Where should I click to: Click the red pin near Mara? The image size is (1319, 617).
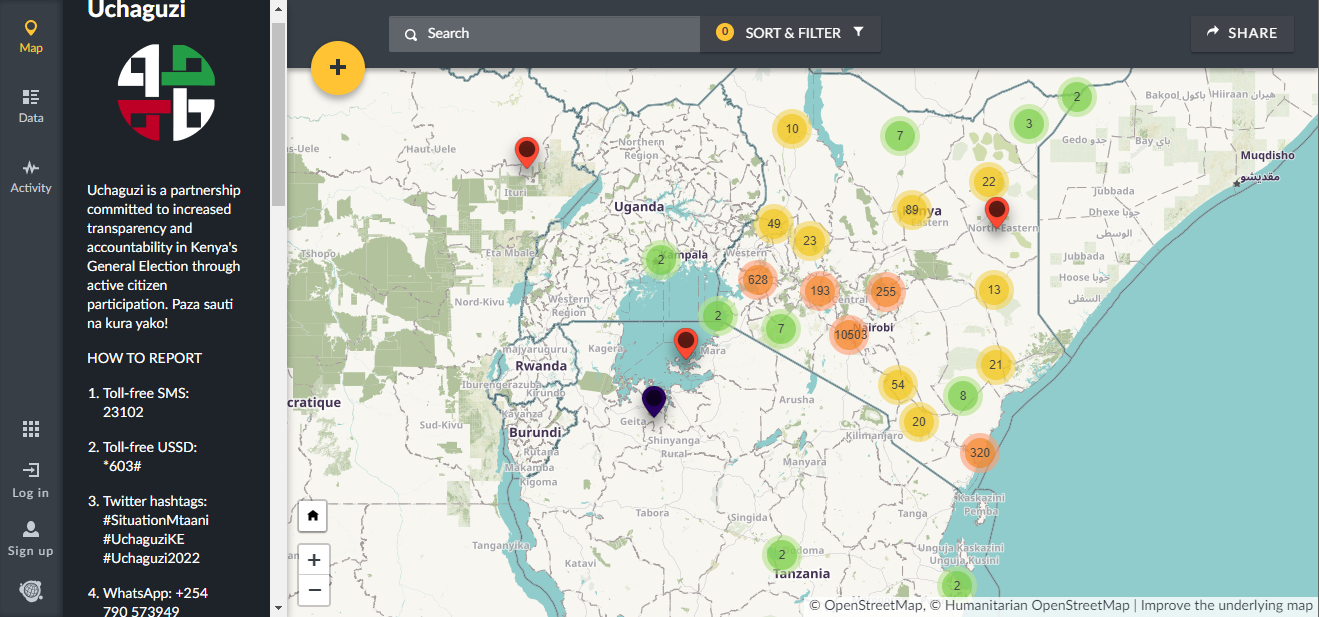[x=685, y=344]
